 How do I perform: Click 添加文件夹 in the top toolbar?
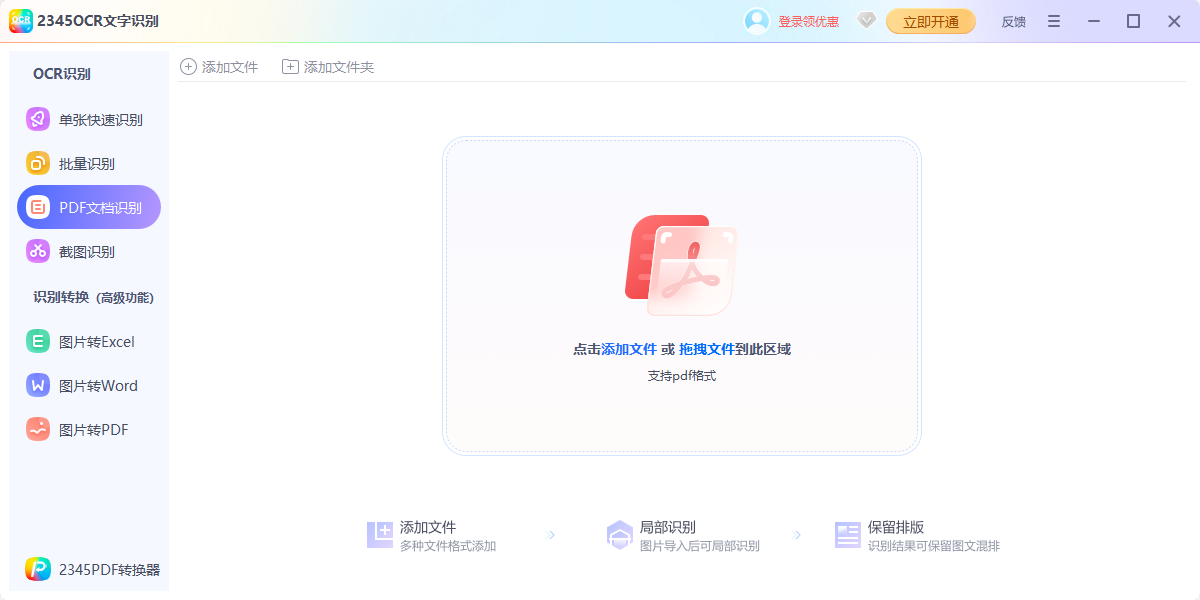(325, 66)
